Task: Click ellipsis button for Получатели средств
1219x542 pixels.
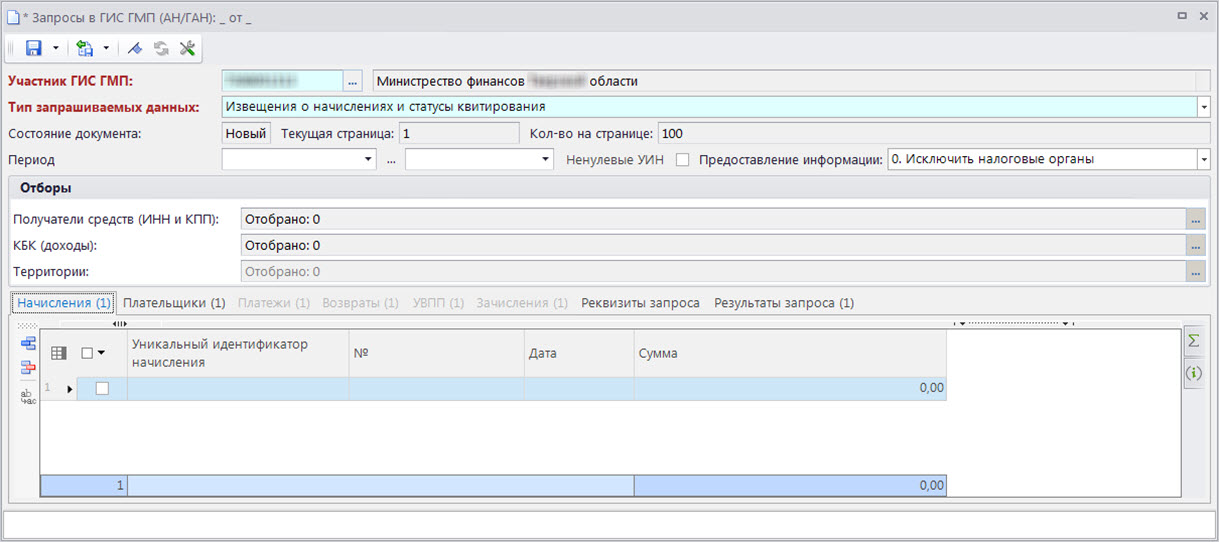Action: (x=1195, y=219)
